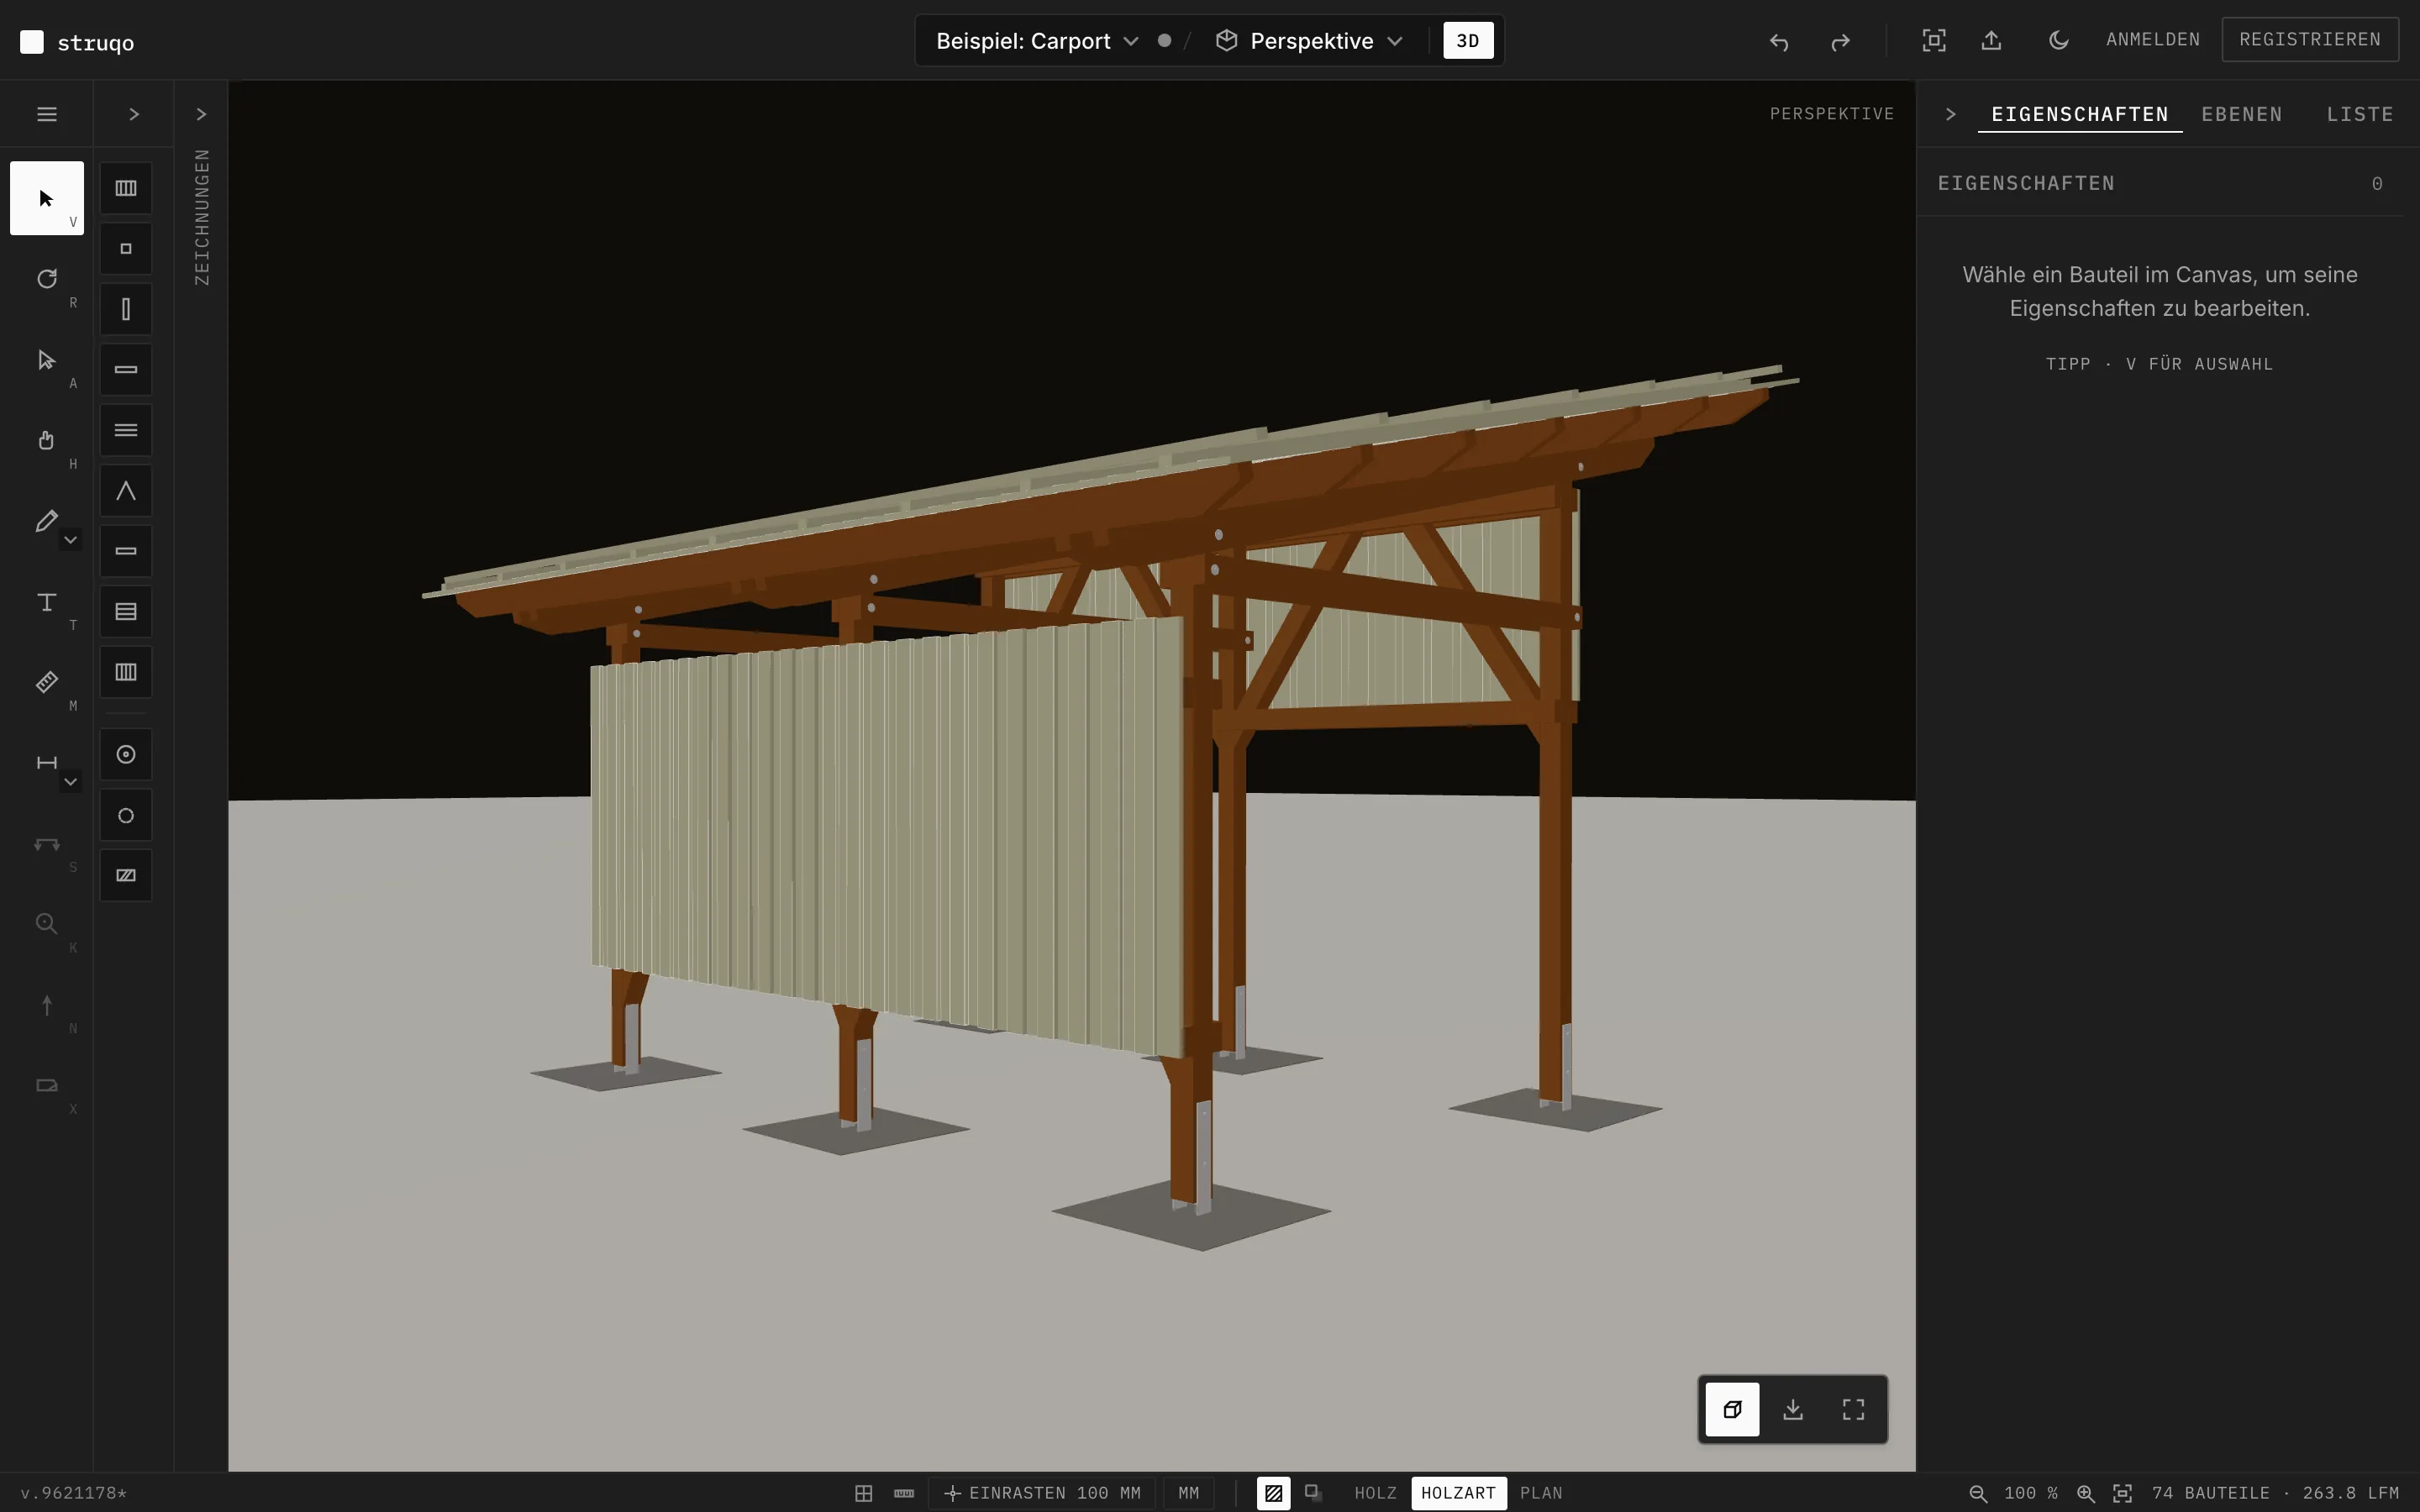The image size is (2420, 1512).
Task: Download the 3D view image
Action: click(1793, 1409)
